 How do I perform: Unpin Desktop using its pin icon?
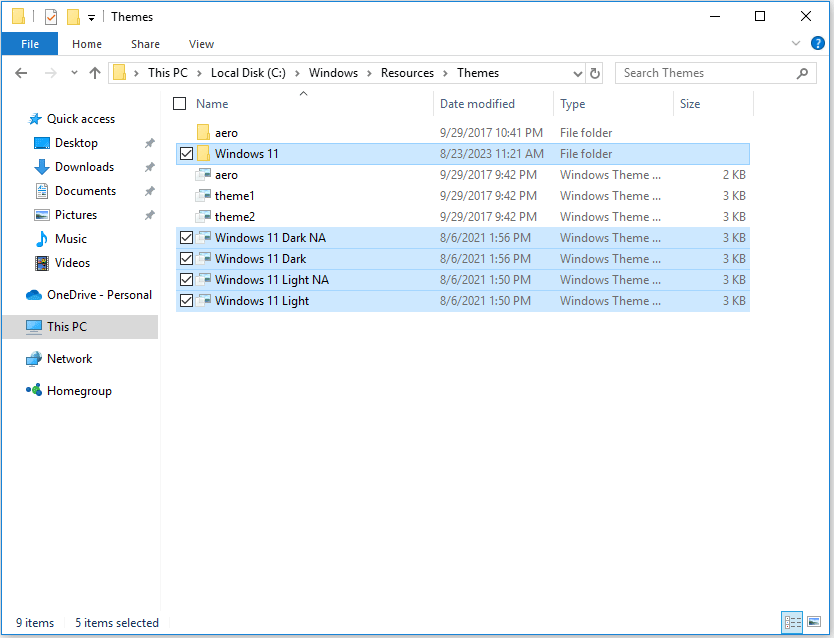point(149,143)
